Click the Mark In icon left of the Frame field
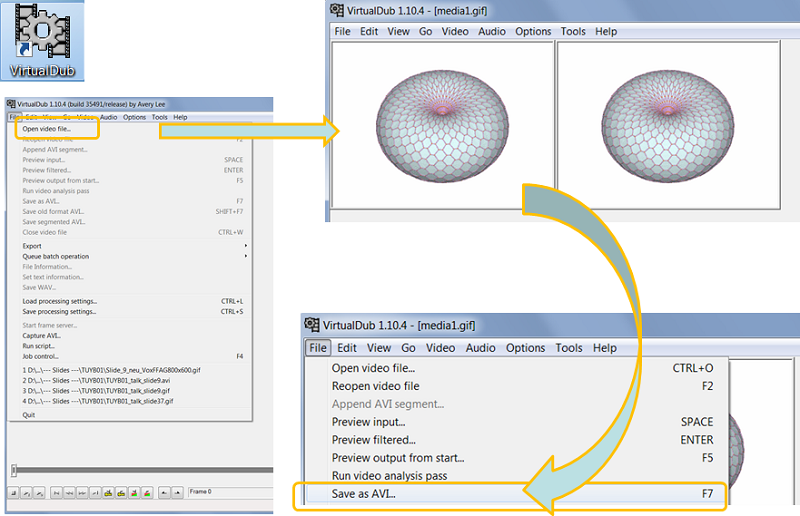The width and height of the screenshot is (800, 516). [x=164, y=493]
